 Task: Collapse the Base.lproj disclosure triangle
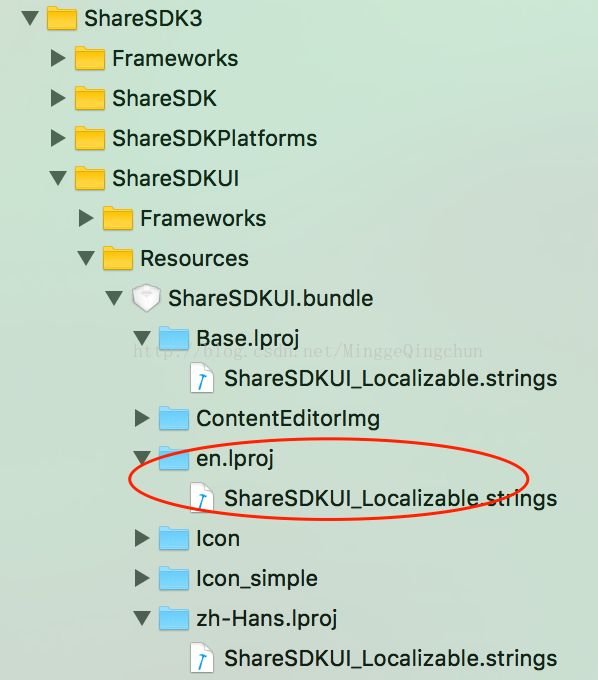click(142, 338)
